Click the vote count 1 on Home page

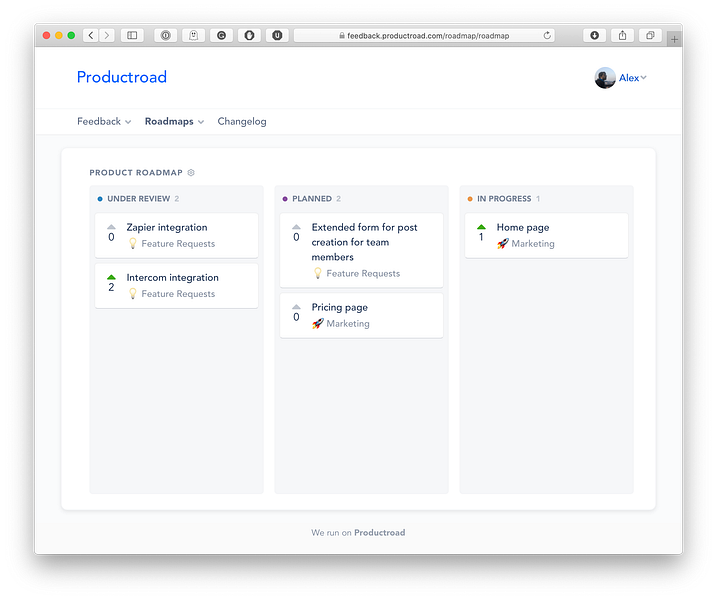click(481, 237)
